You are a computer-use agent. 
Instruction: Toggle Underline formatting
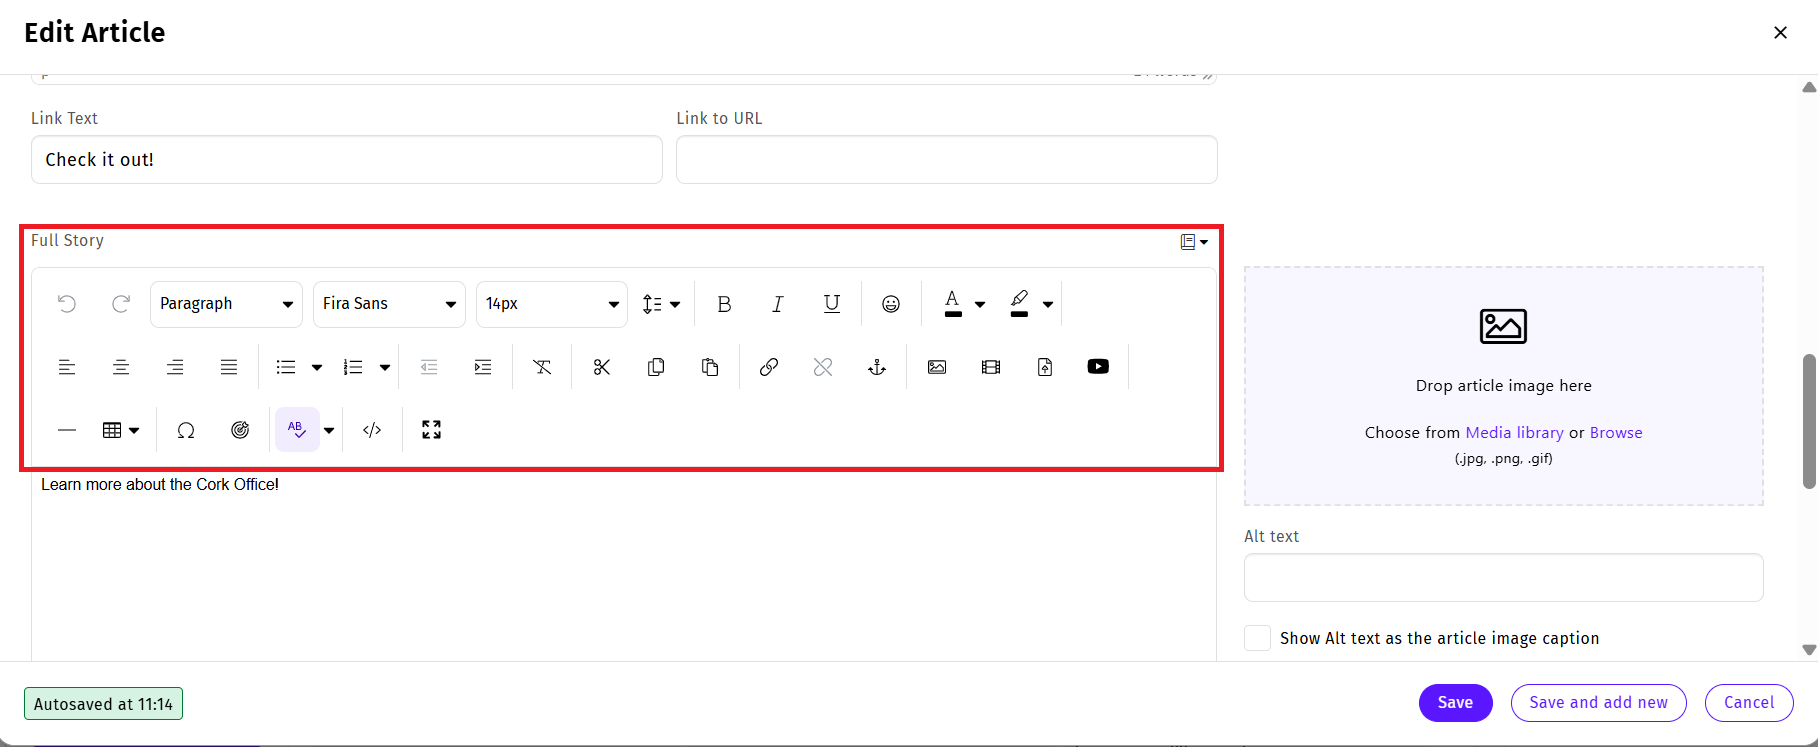pyautogui.click(x=831, y=304)
